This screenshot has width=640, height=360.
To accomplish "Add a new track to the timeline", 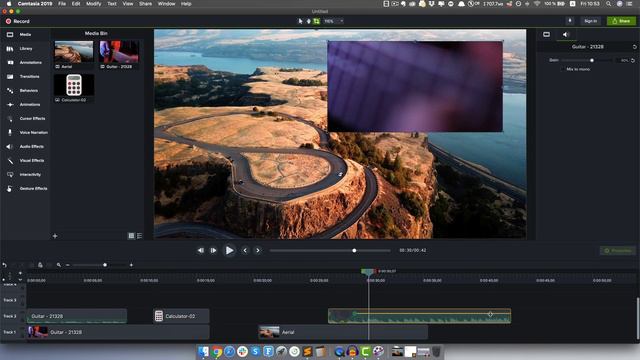I will pos(20,273).
